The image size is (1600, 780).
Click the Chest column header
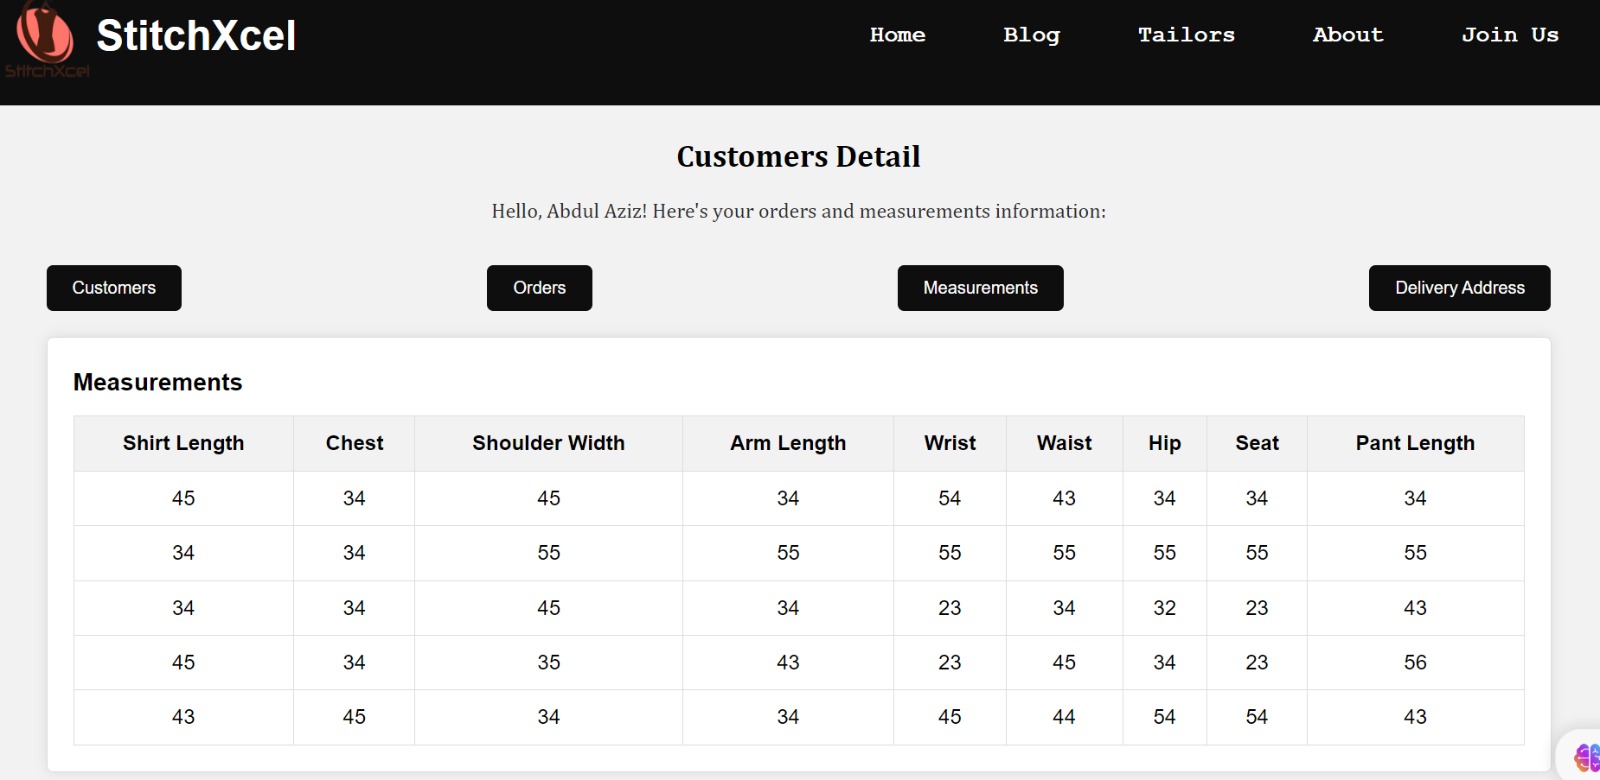pos(354,443)
